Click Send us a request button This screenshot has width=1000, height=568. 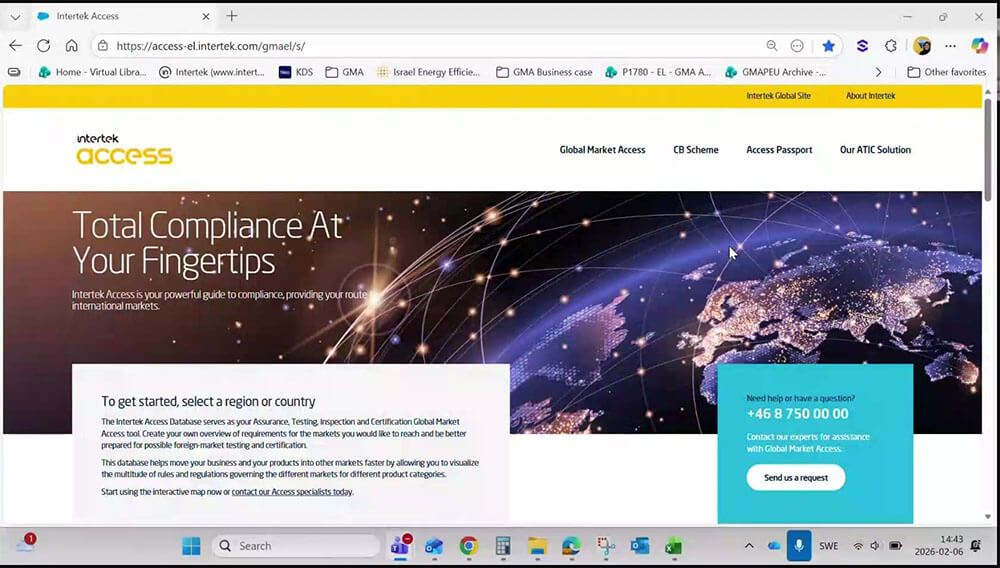click(x=796, y=477)
